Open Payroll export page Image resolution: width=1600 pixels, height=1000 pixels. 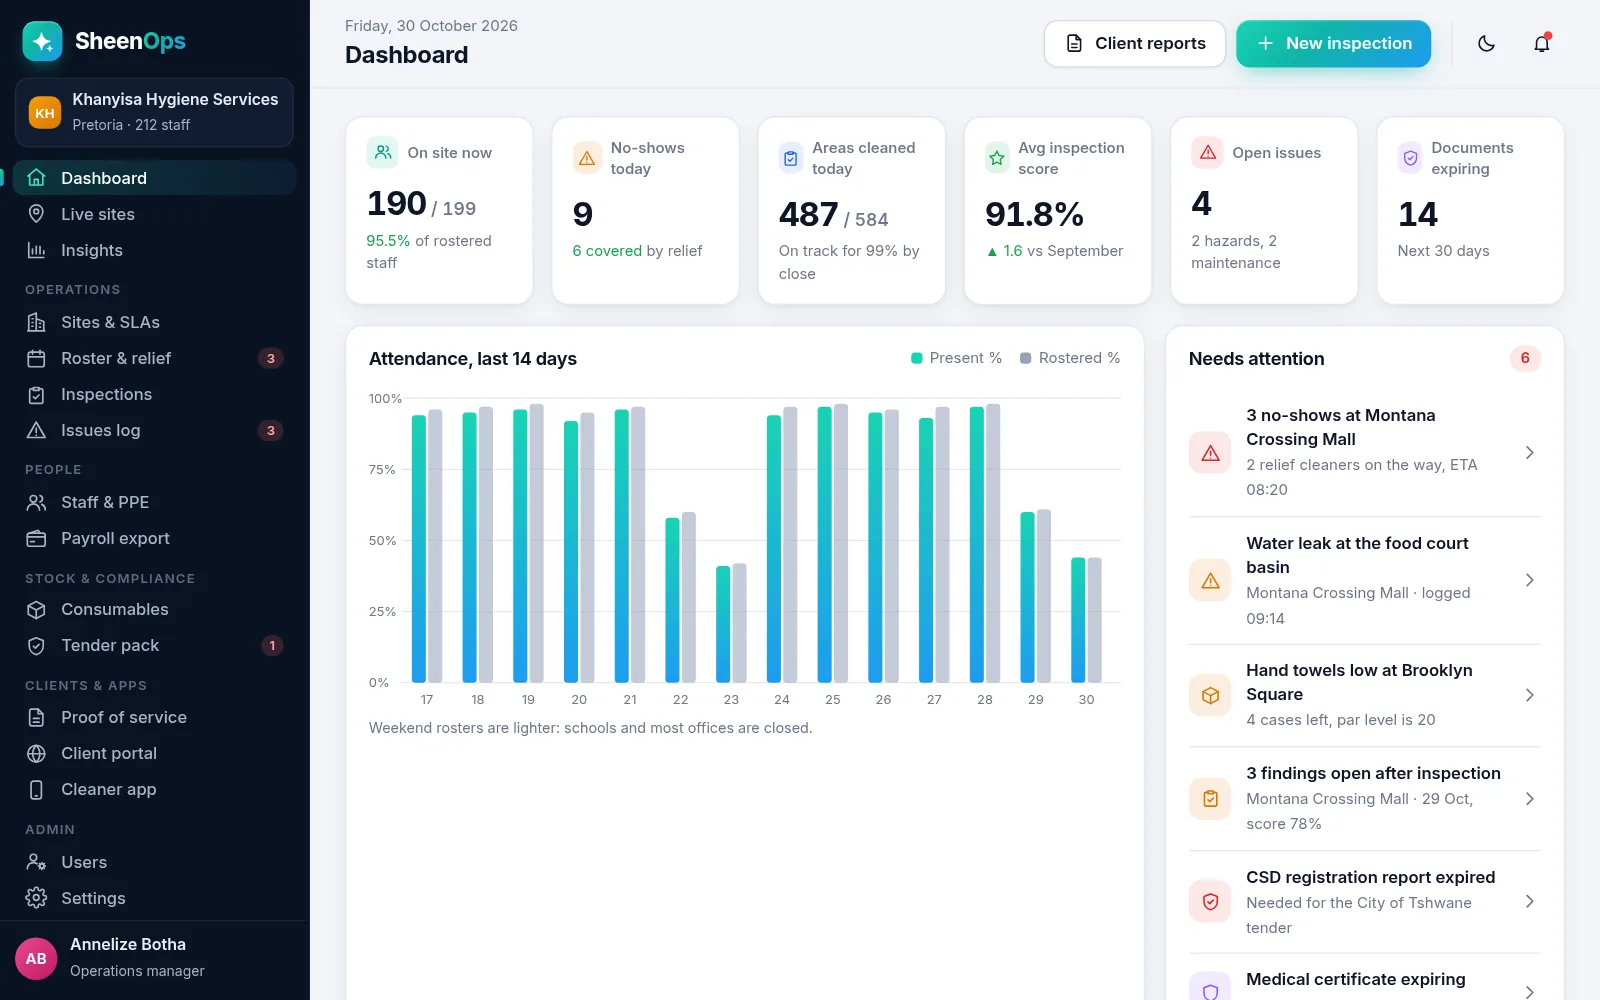[154, 538]
